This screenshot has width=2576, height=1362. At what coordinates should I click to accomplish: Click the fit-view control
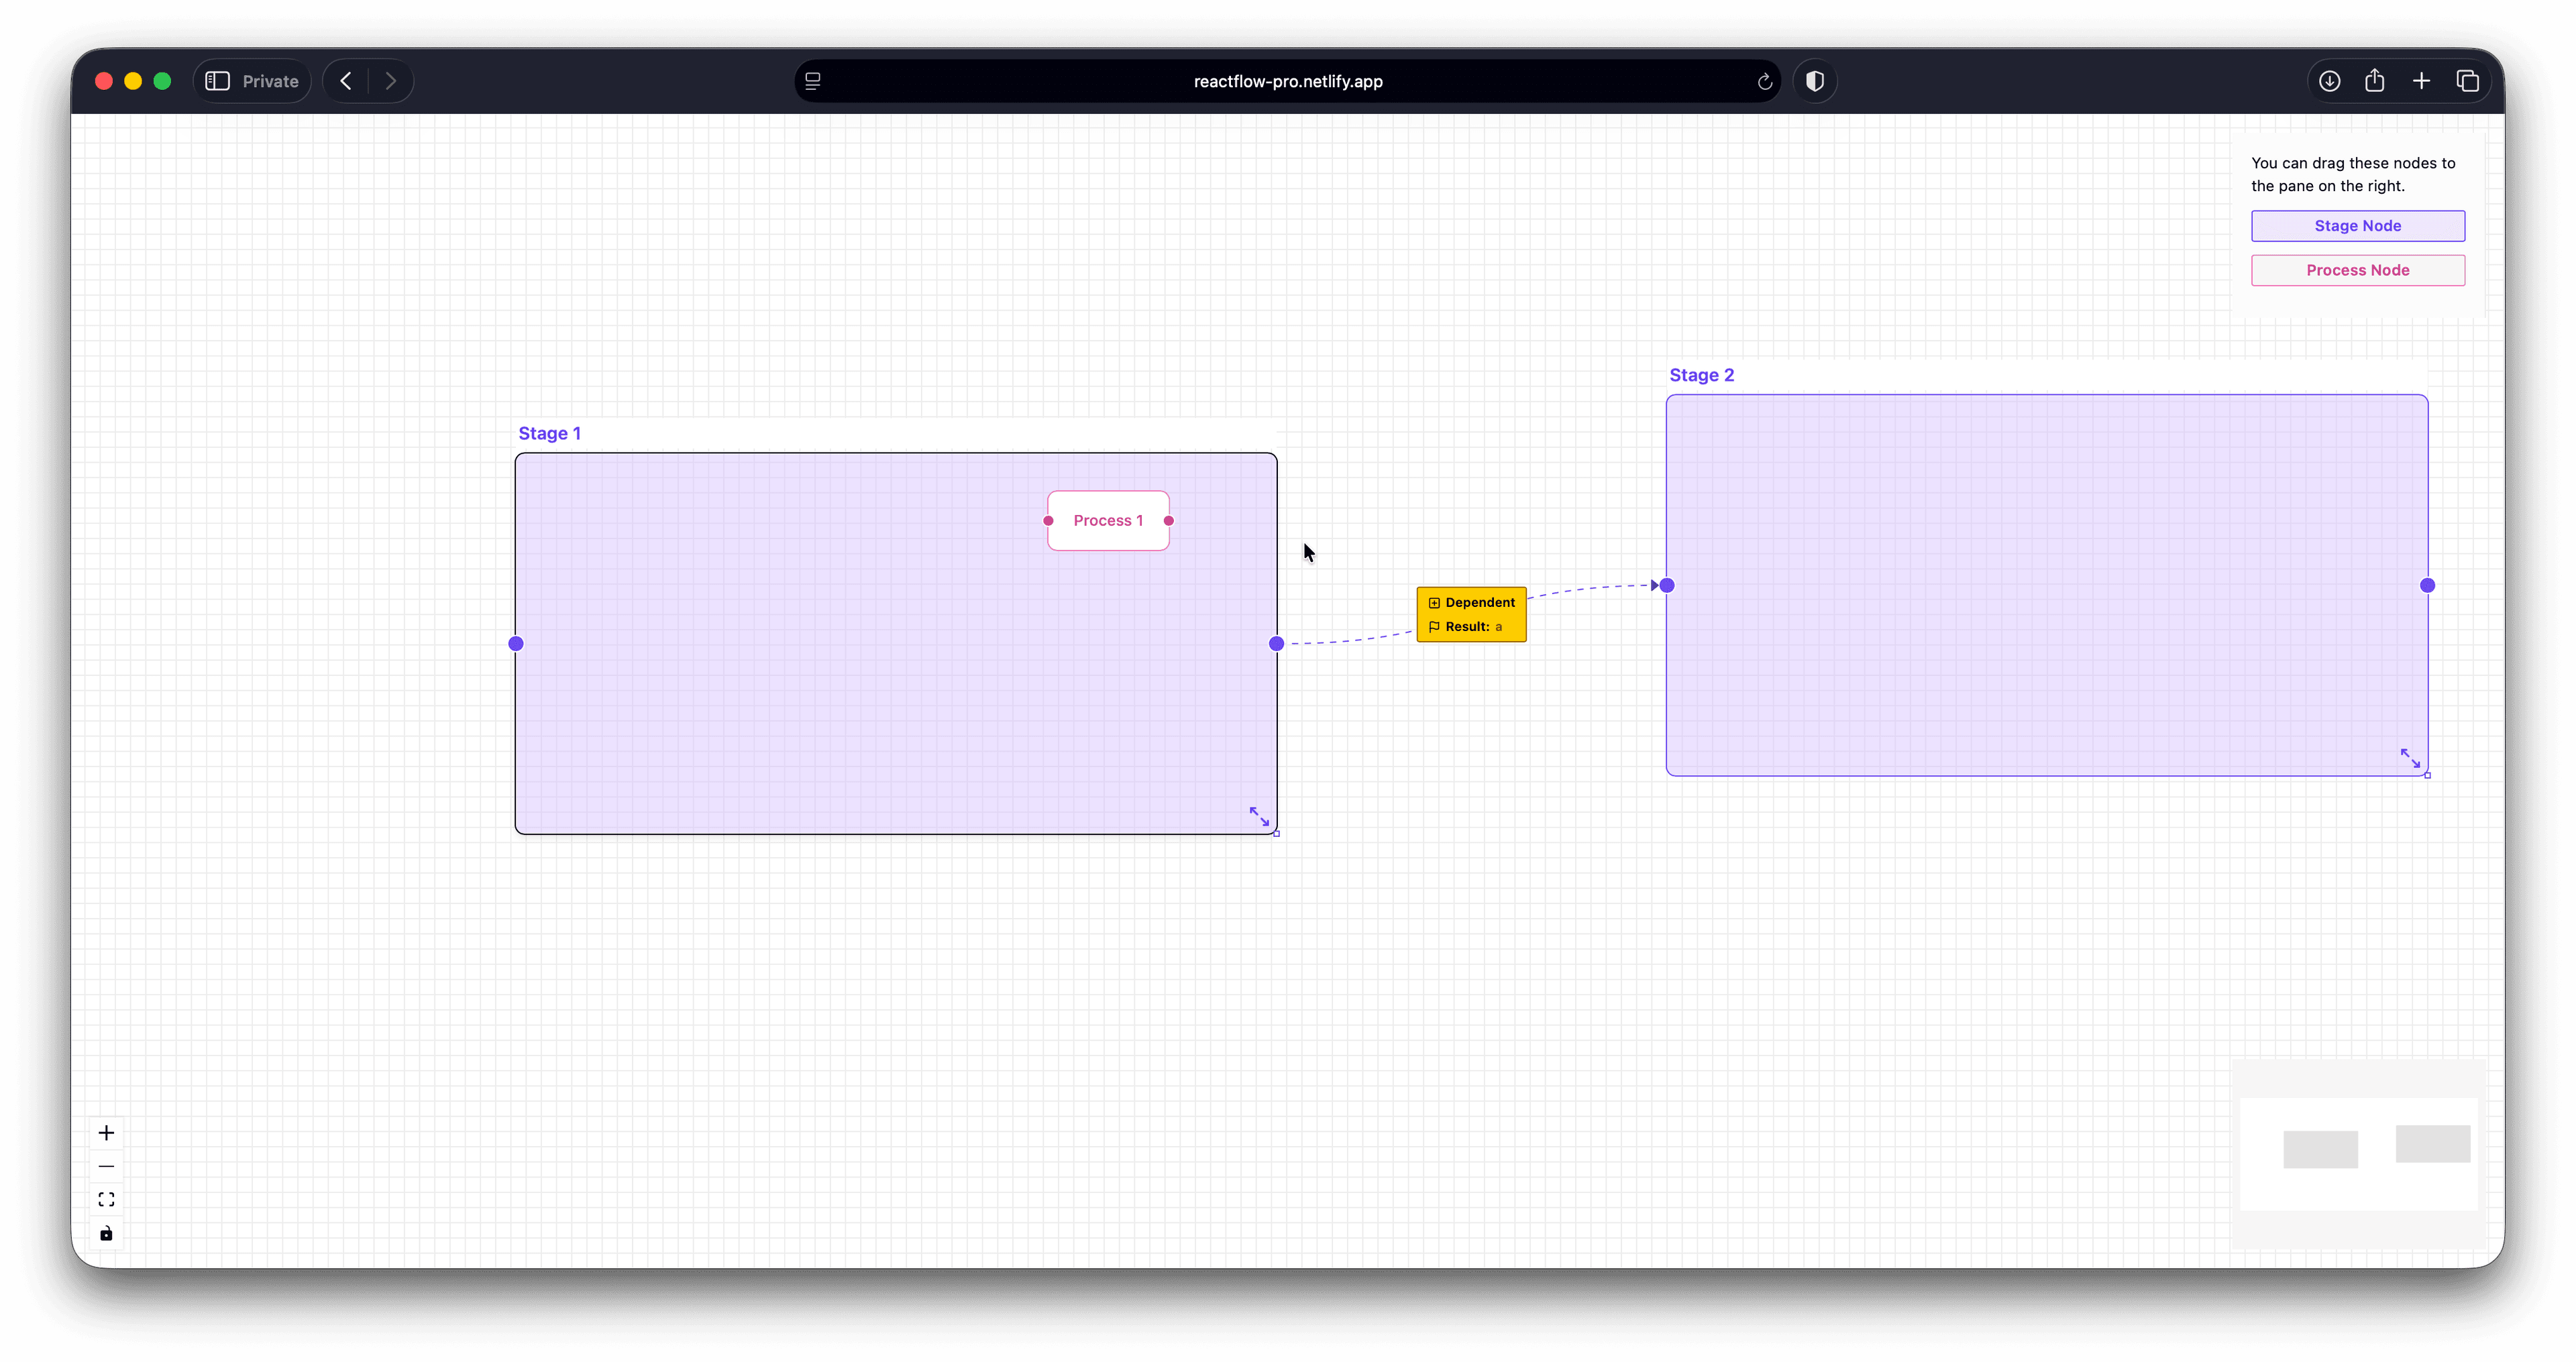pos(106,1199)
